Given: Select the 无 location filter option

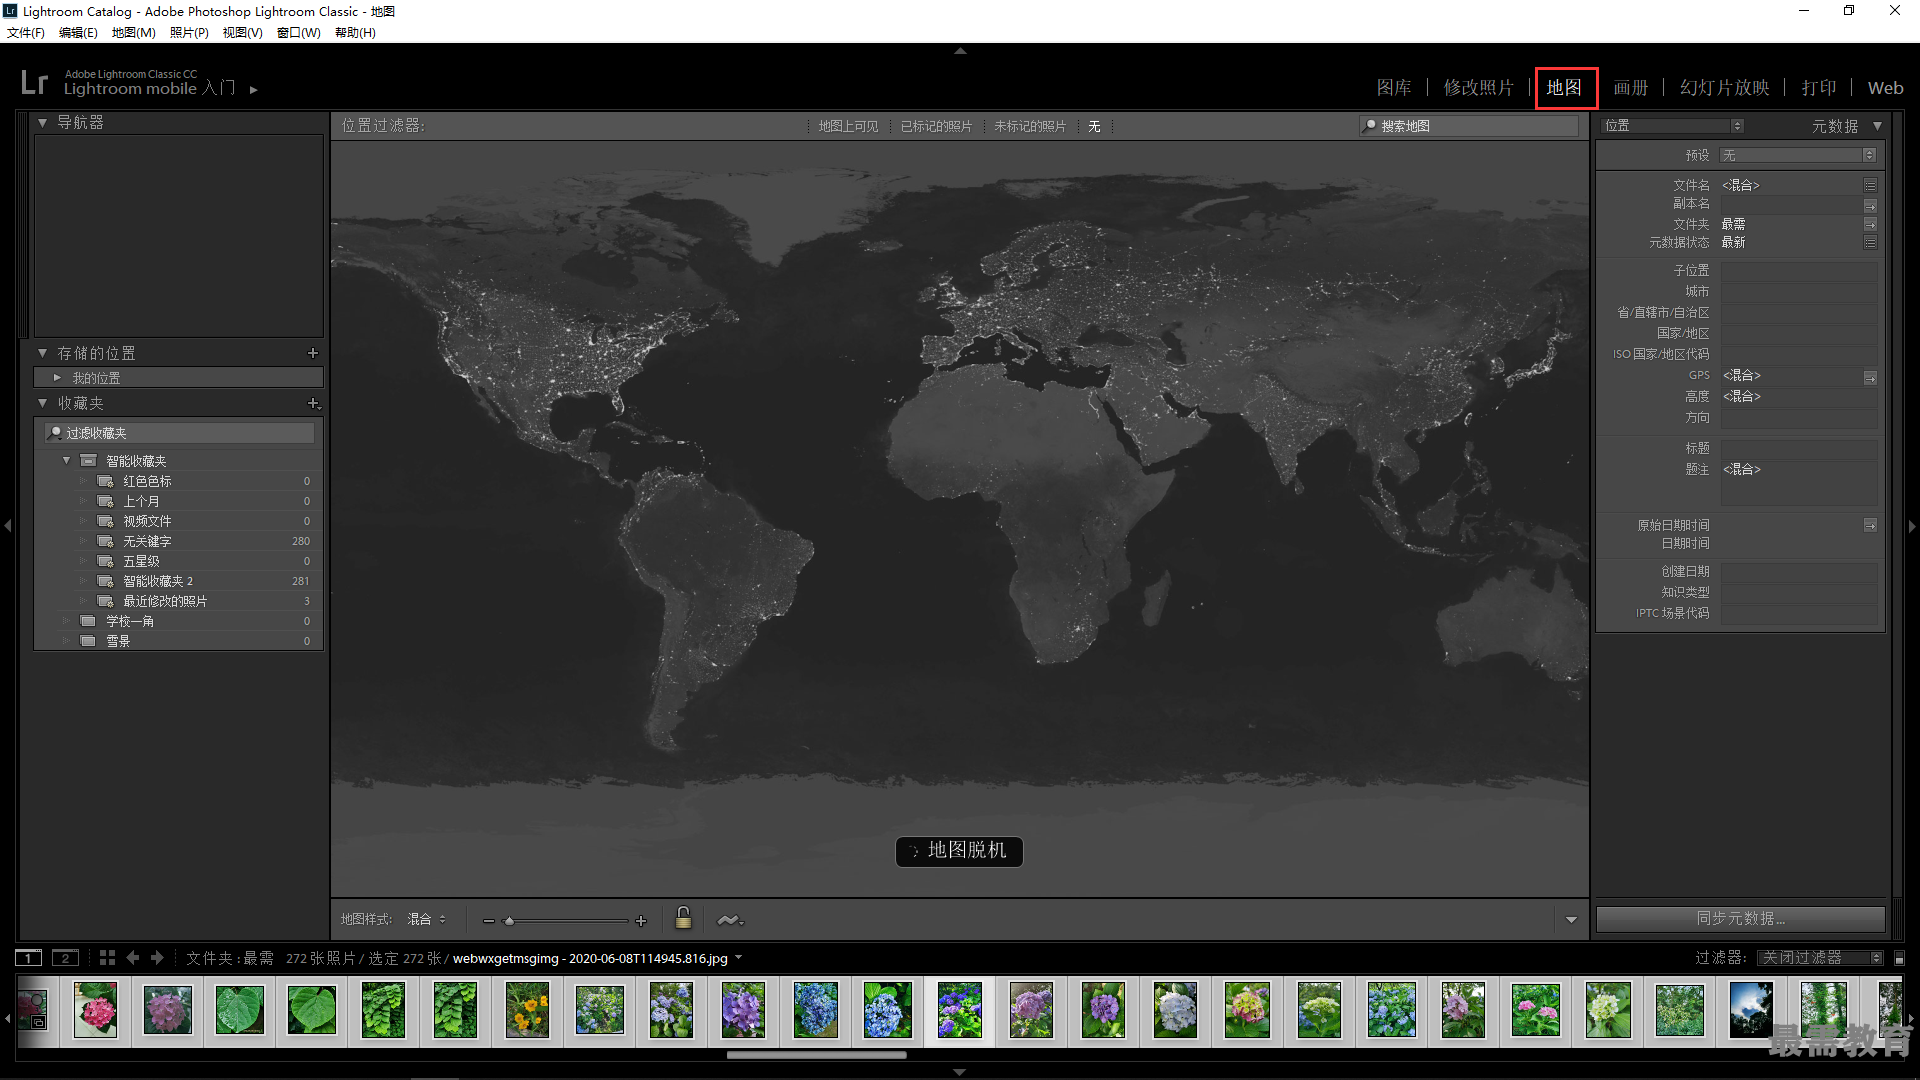Looking at the screenshot, I should point(1094,126).
